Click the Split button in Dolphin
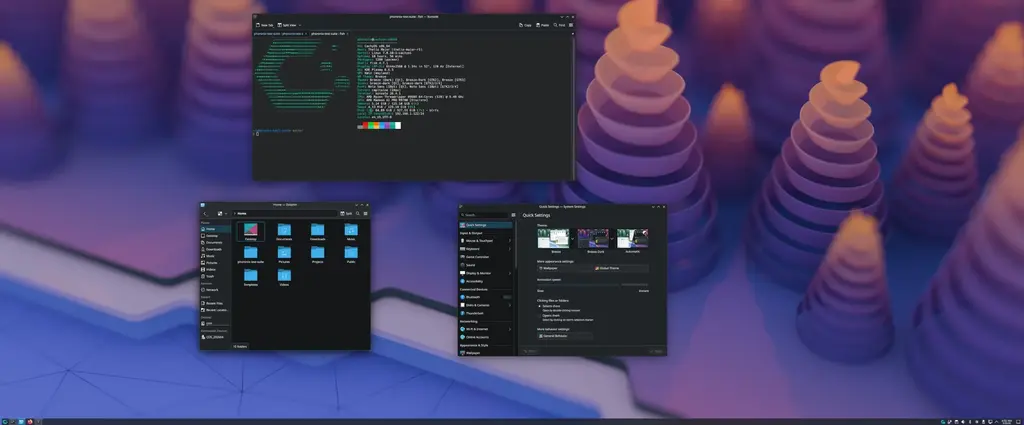Screen dimensions: 1024x425 pos(346,213)
